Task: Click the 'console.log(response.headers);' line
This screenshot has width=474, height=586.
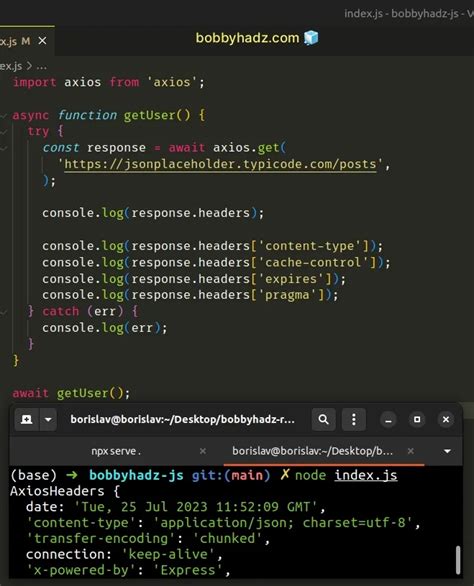Action: pyautogui.click(x=153, y=213)
